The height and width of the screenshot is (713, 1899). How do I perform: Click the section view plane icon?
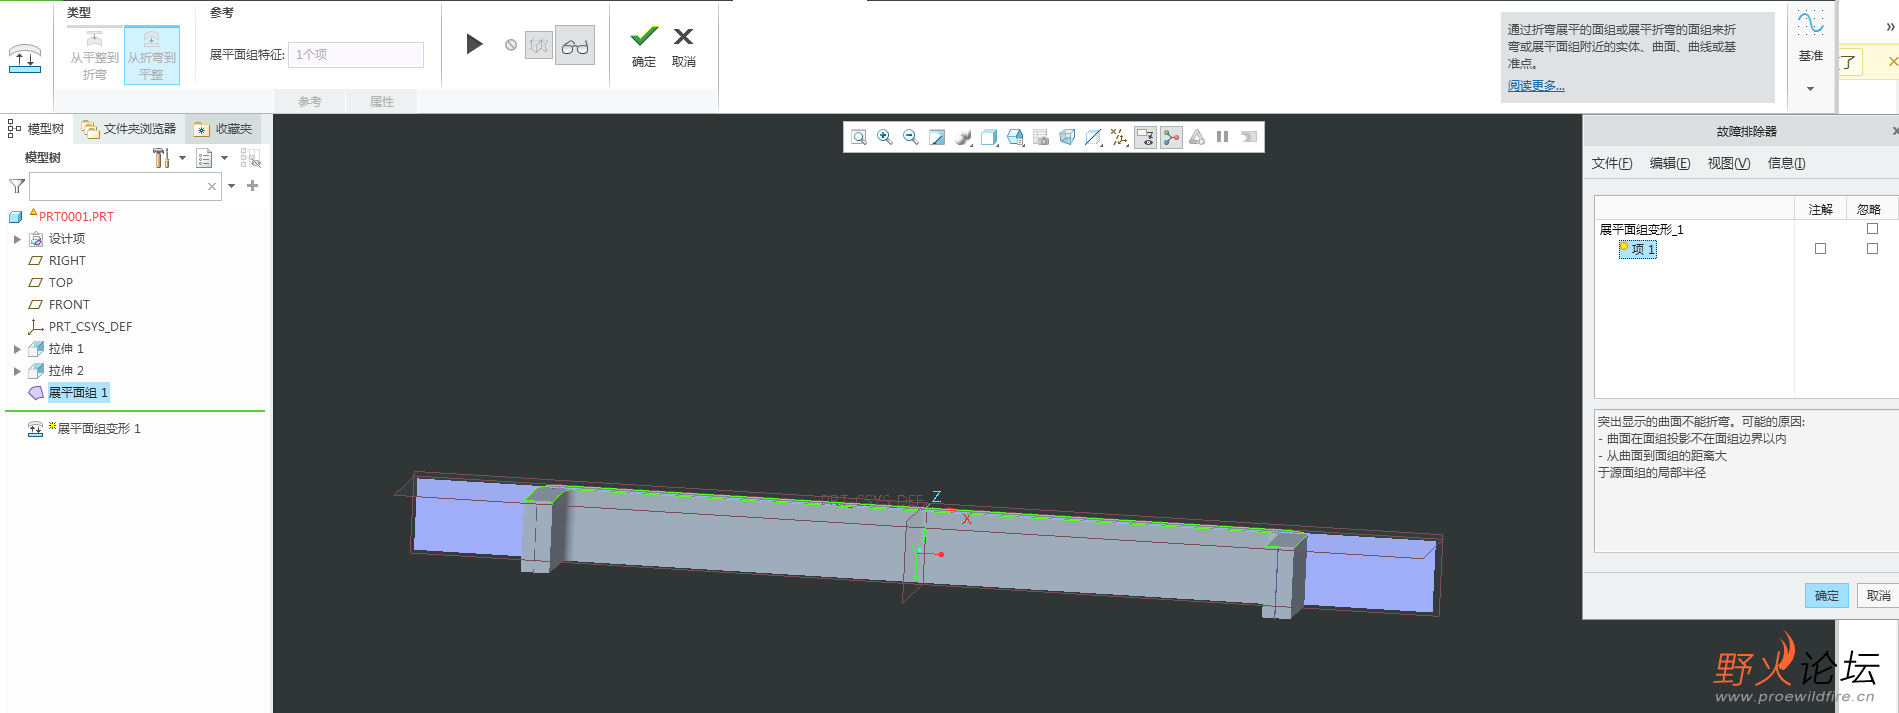tap(1093, 137)
